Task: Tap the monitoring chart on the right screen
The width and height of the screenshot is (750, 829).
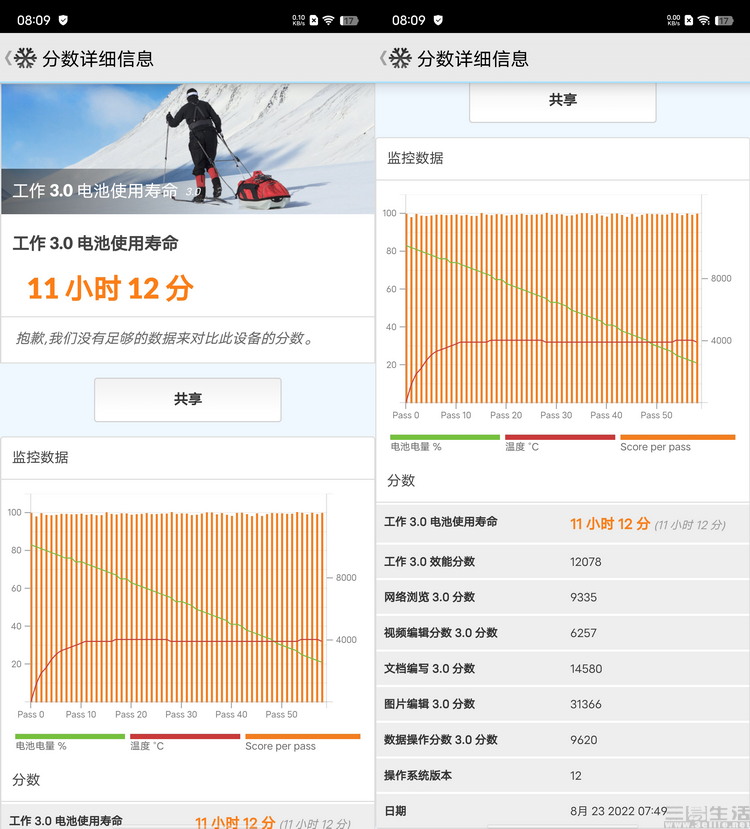Action: click(x=558, y=307)
